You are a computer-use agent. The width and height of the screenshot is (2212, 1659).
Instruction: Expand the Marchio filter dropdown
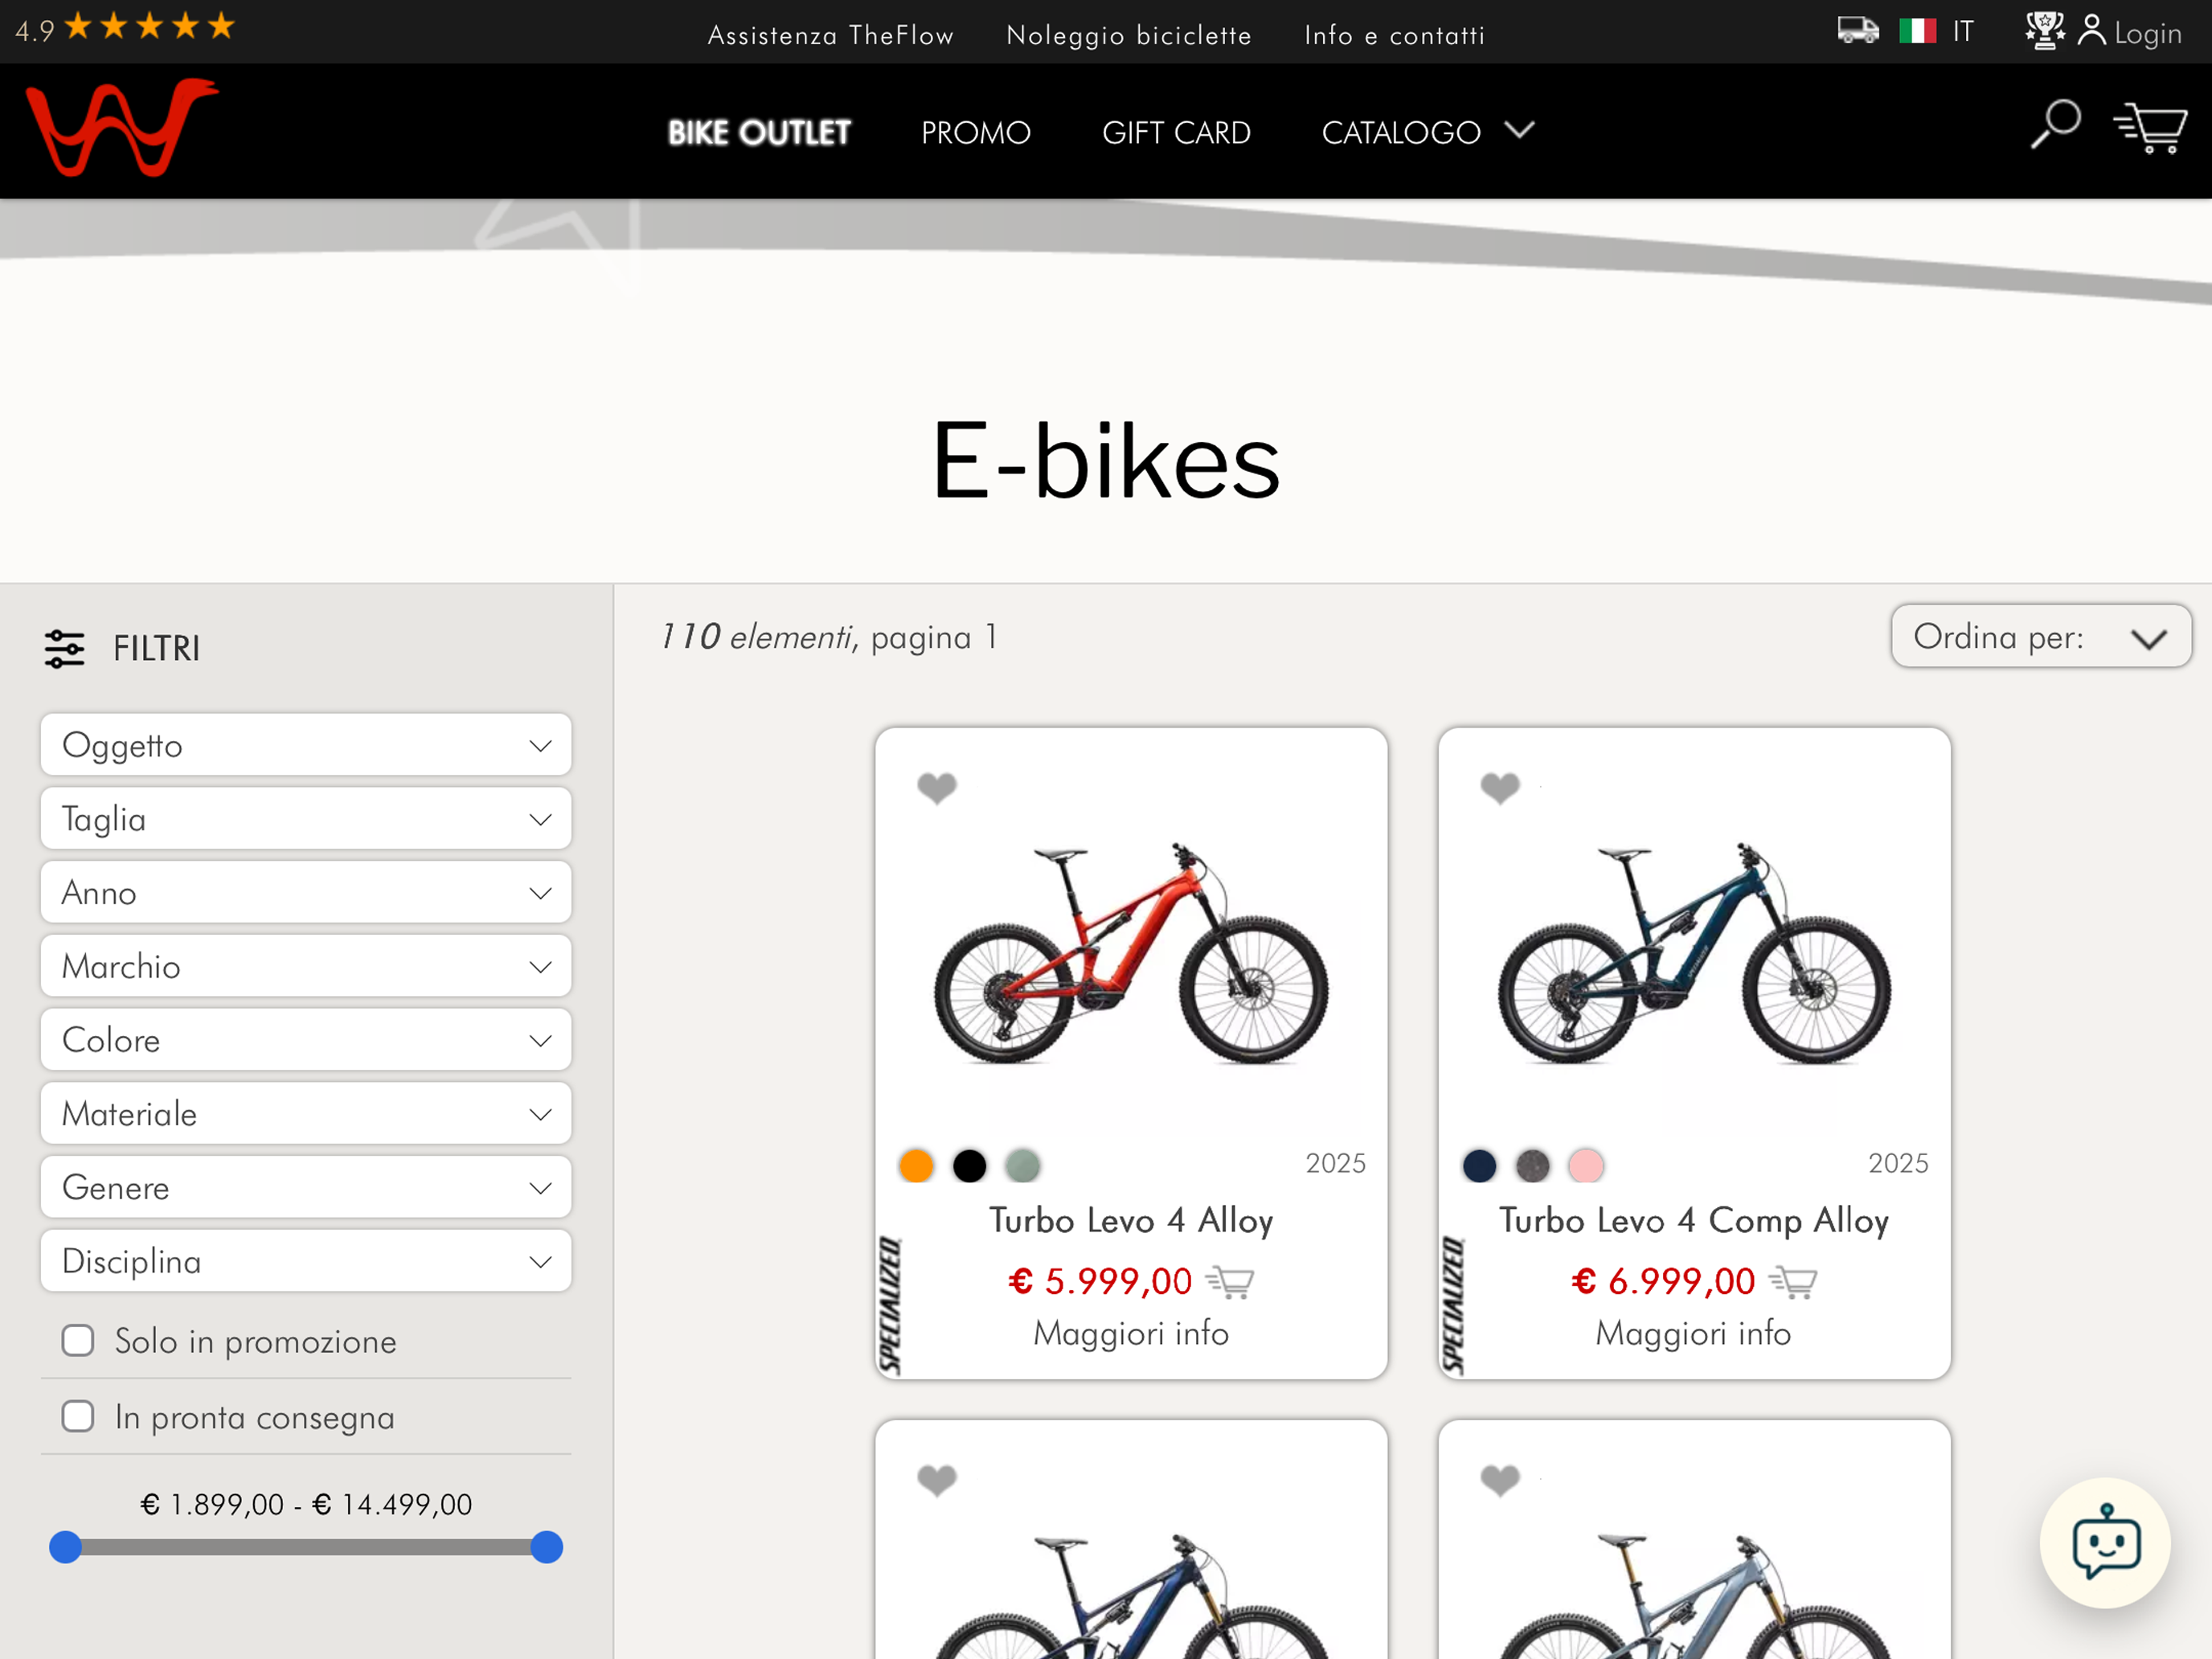306,966
